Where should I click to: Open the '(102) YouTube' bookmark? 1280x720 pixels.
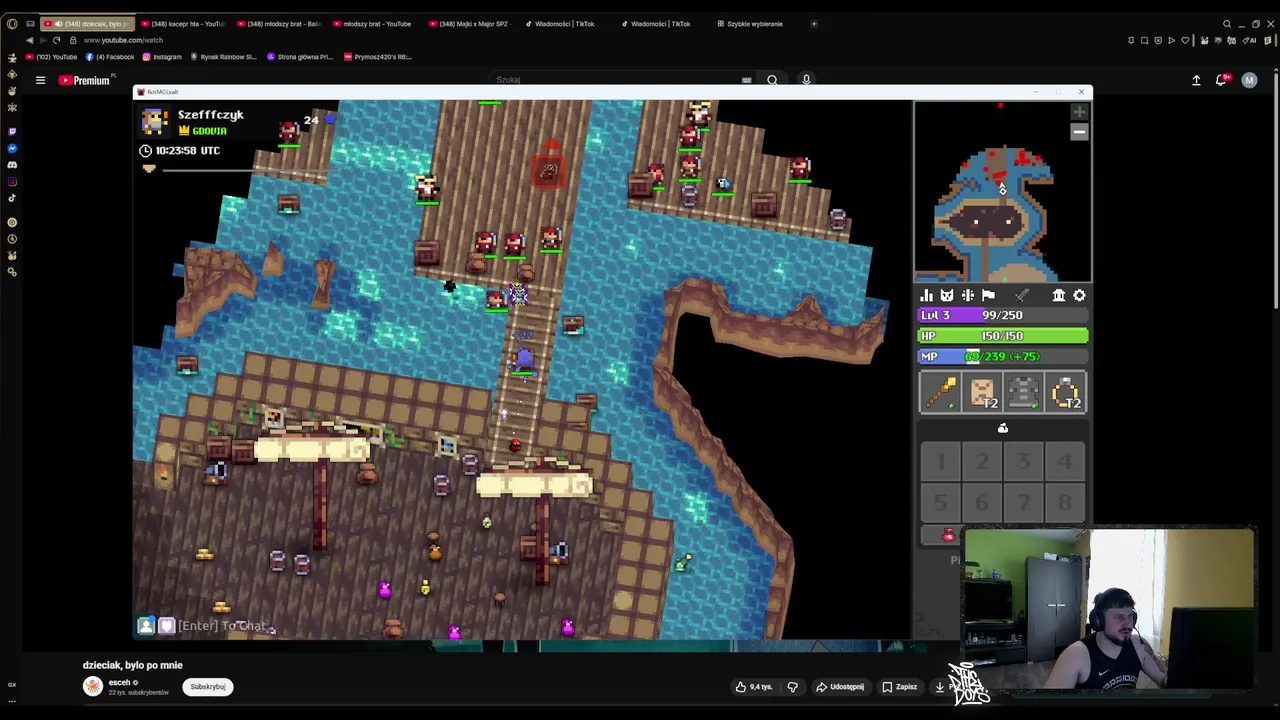tap(52, 57)
